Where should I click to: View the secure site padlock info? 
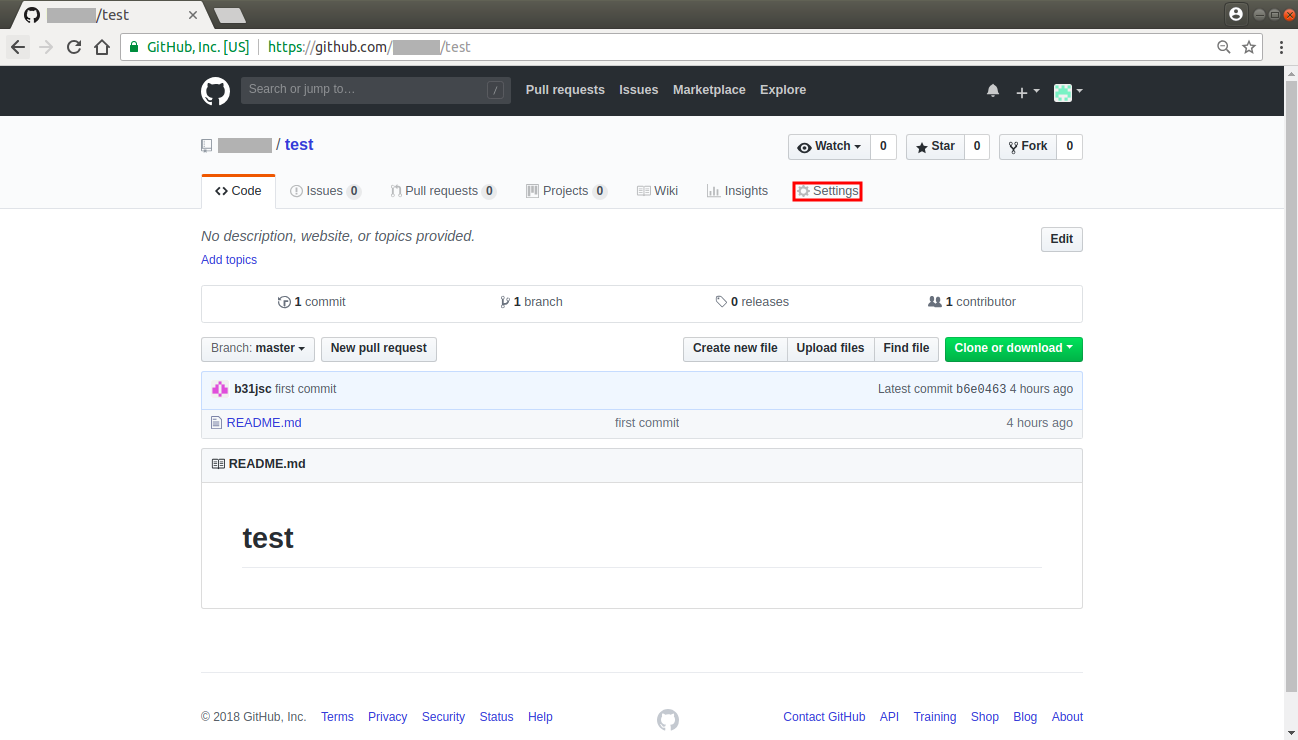point(134,47)
